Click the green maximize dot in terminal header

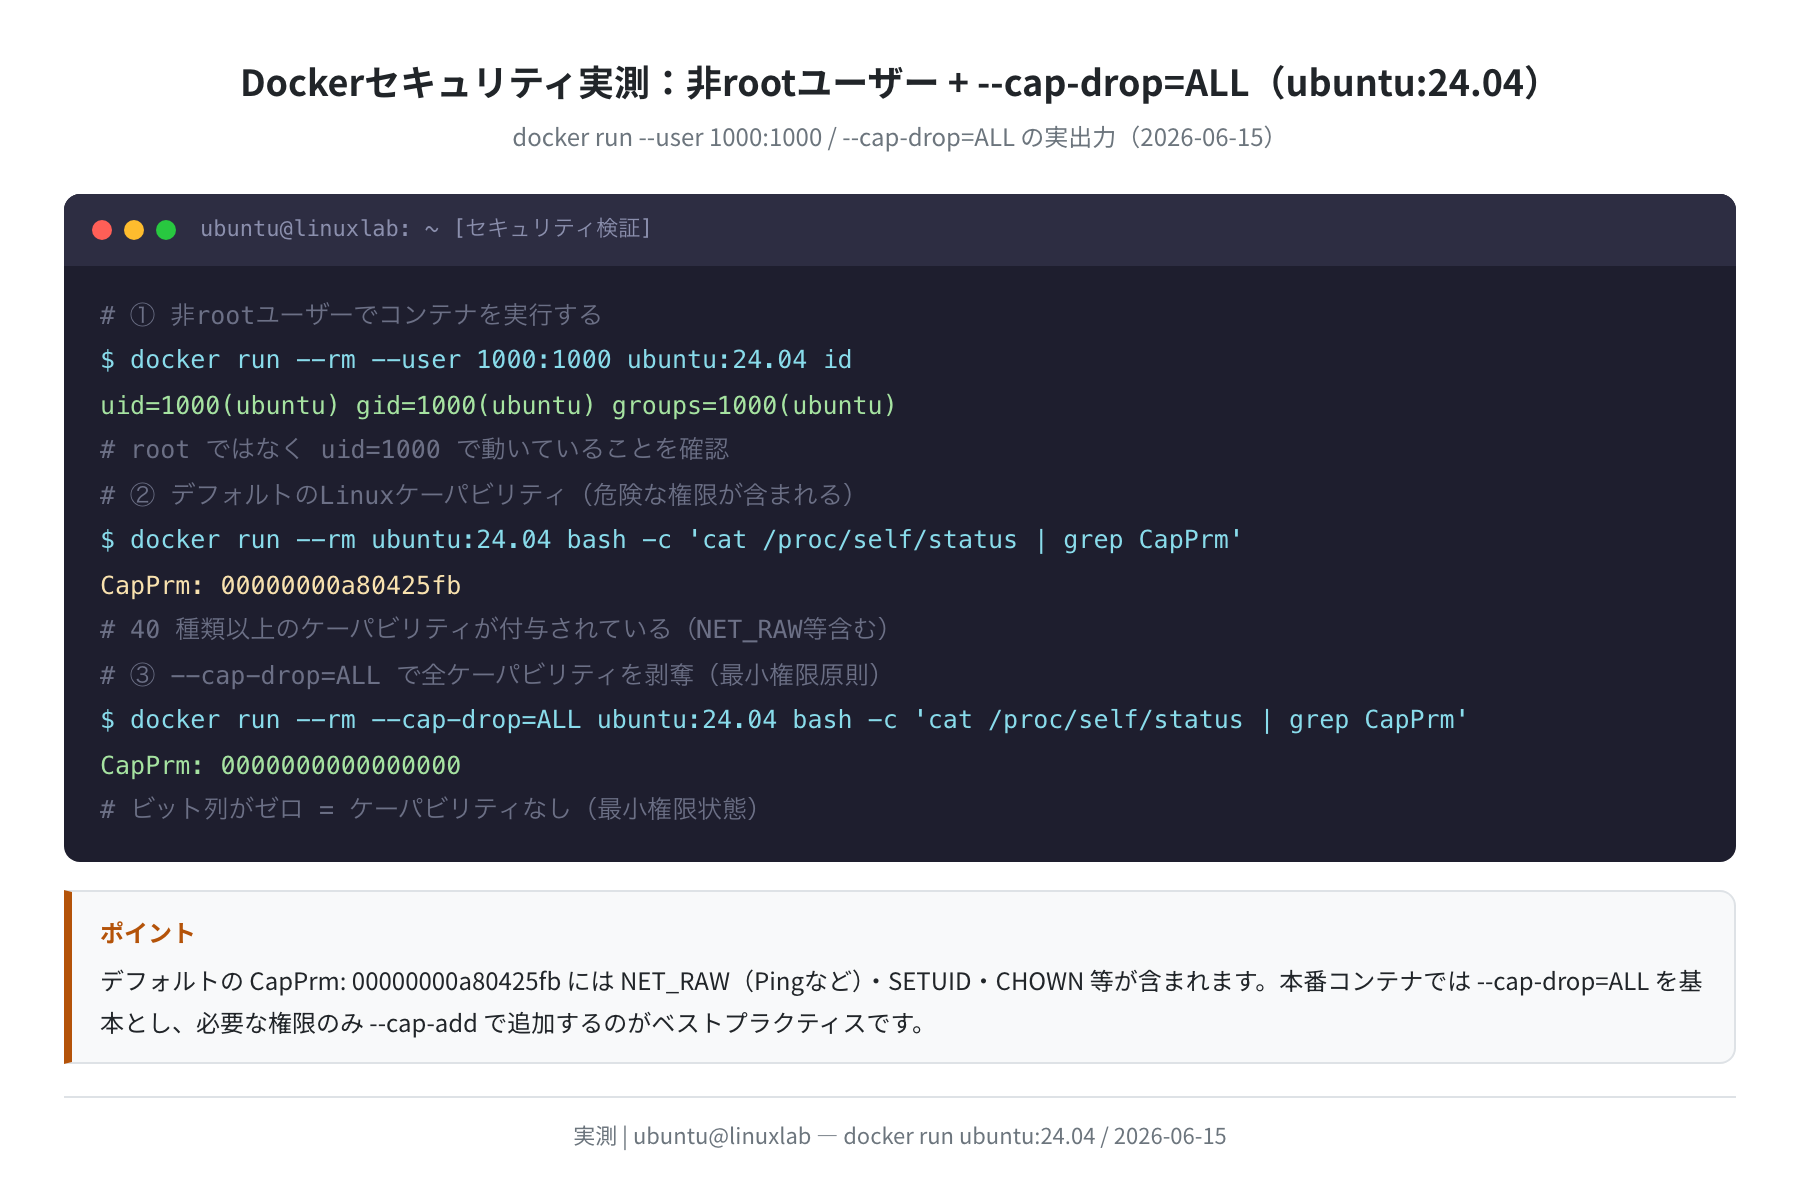pos(166,230)
